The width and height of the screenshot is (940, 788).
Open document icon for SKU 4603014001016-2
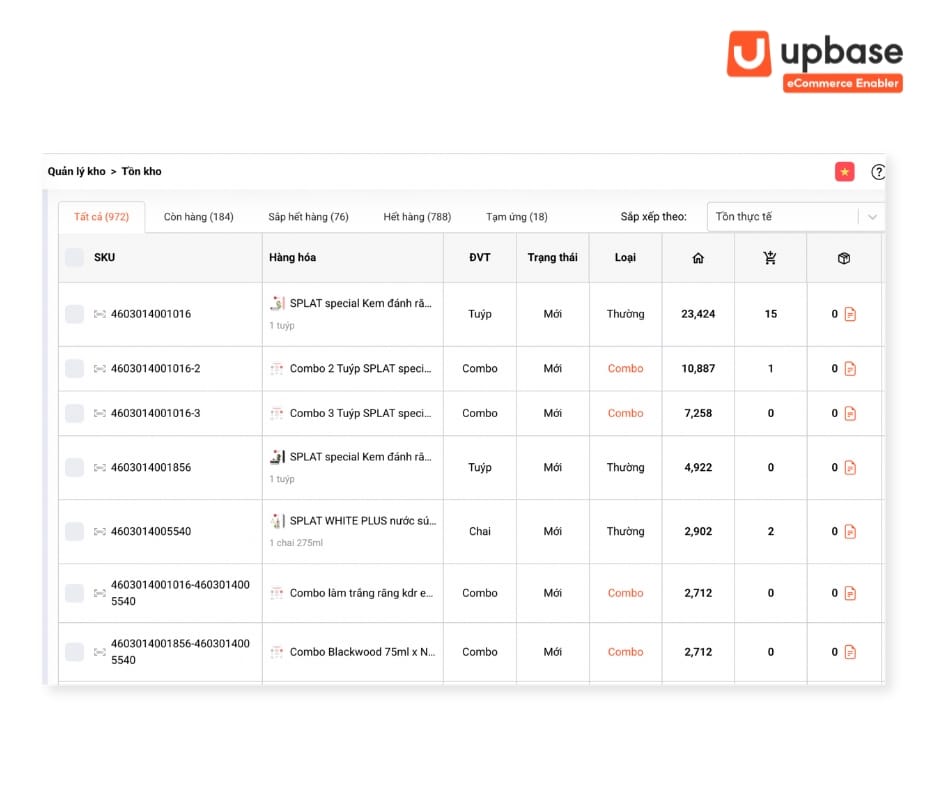point(850,369)
